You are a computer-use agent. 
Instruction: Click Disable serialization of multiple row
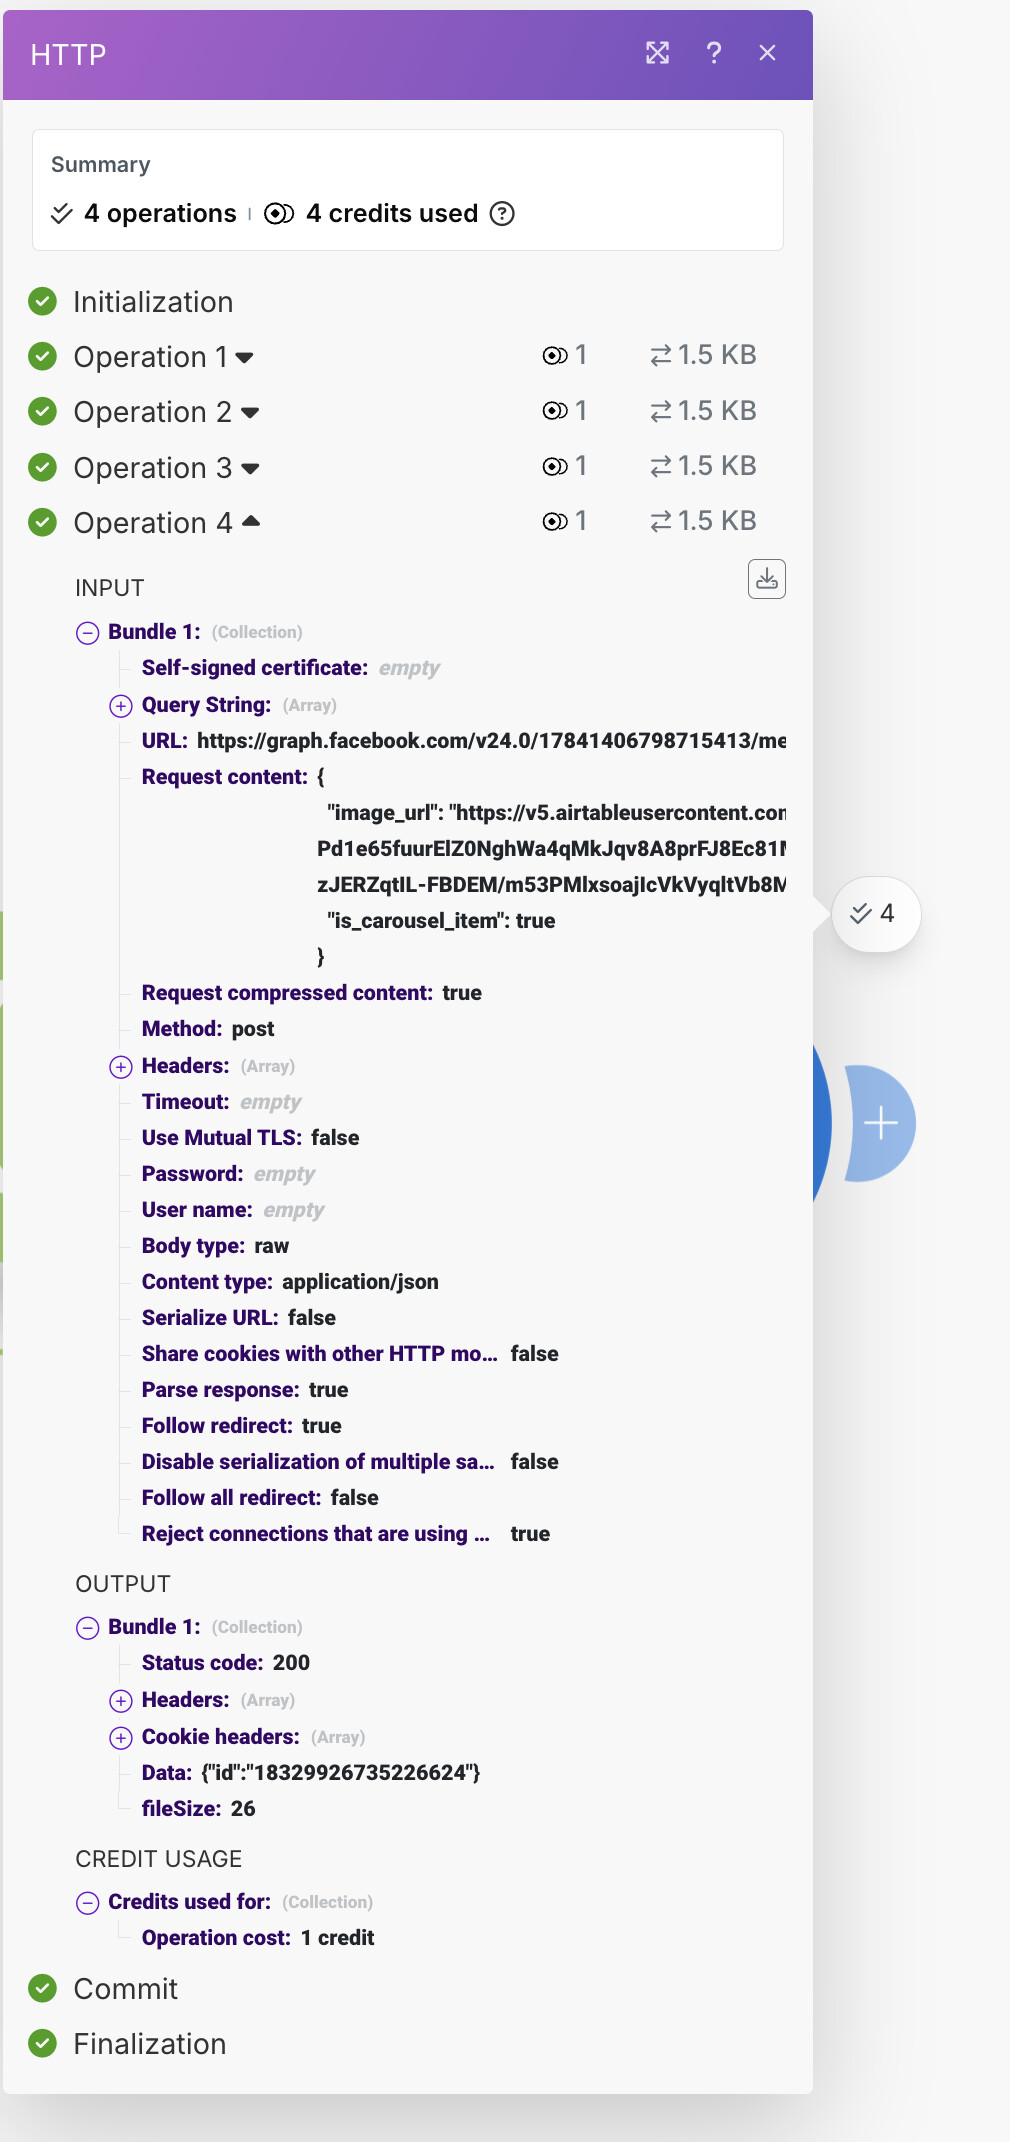350,1462
